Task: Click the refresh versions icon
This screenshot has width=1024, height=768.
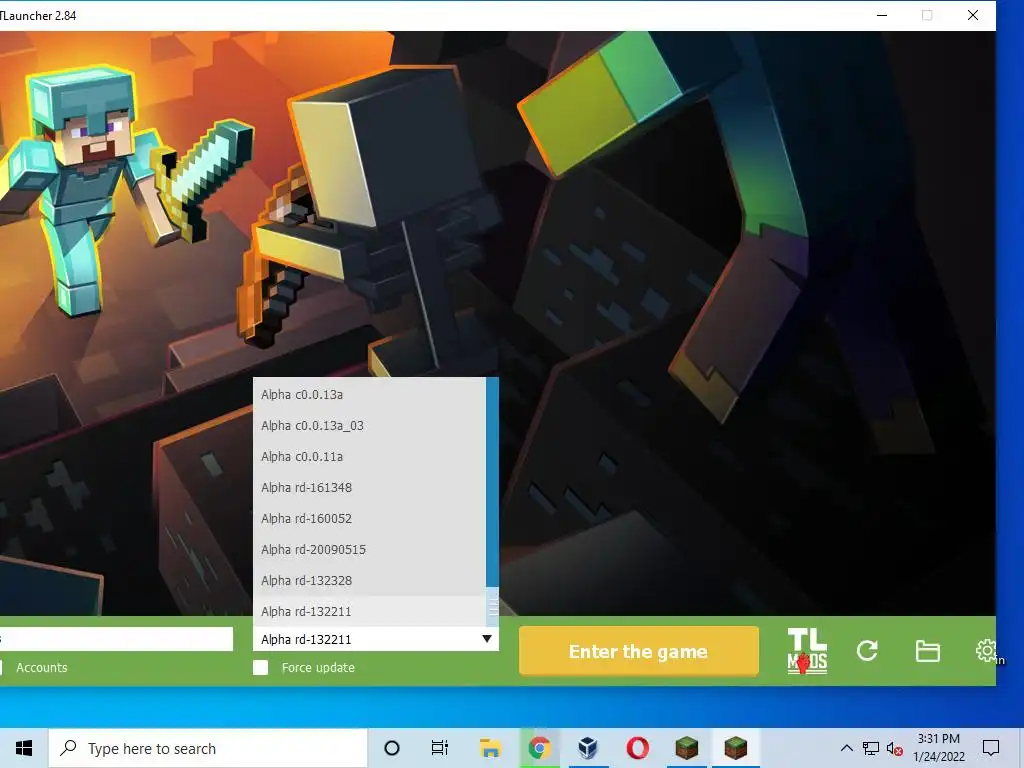Action: coord(867,650)
